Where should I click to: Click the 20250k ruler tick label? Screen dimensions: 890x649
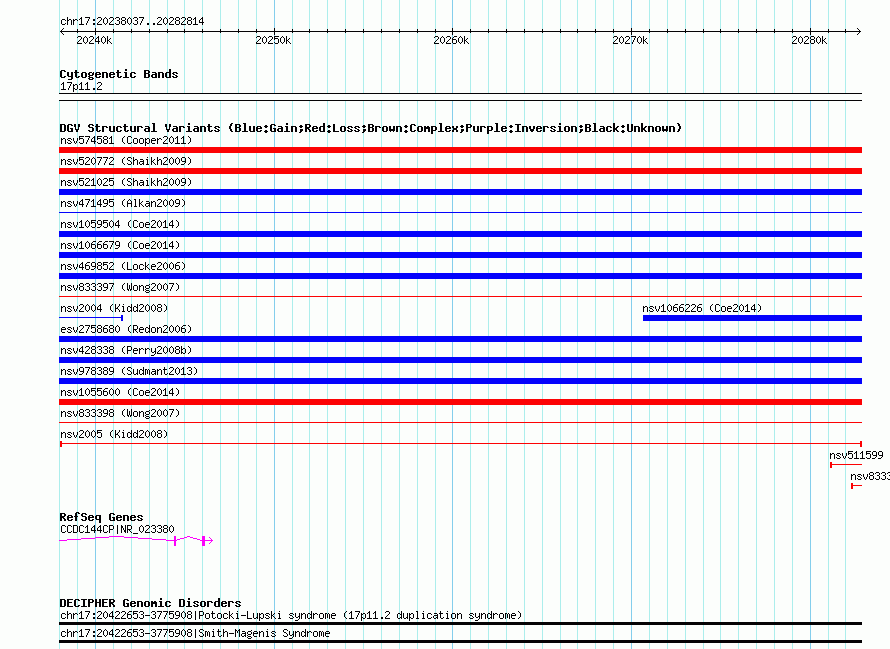point(273,40)
